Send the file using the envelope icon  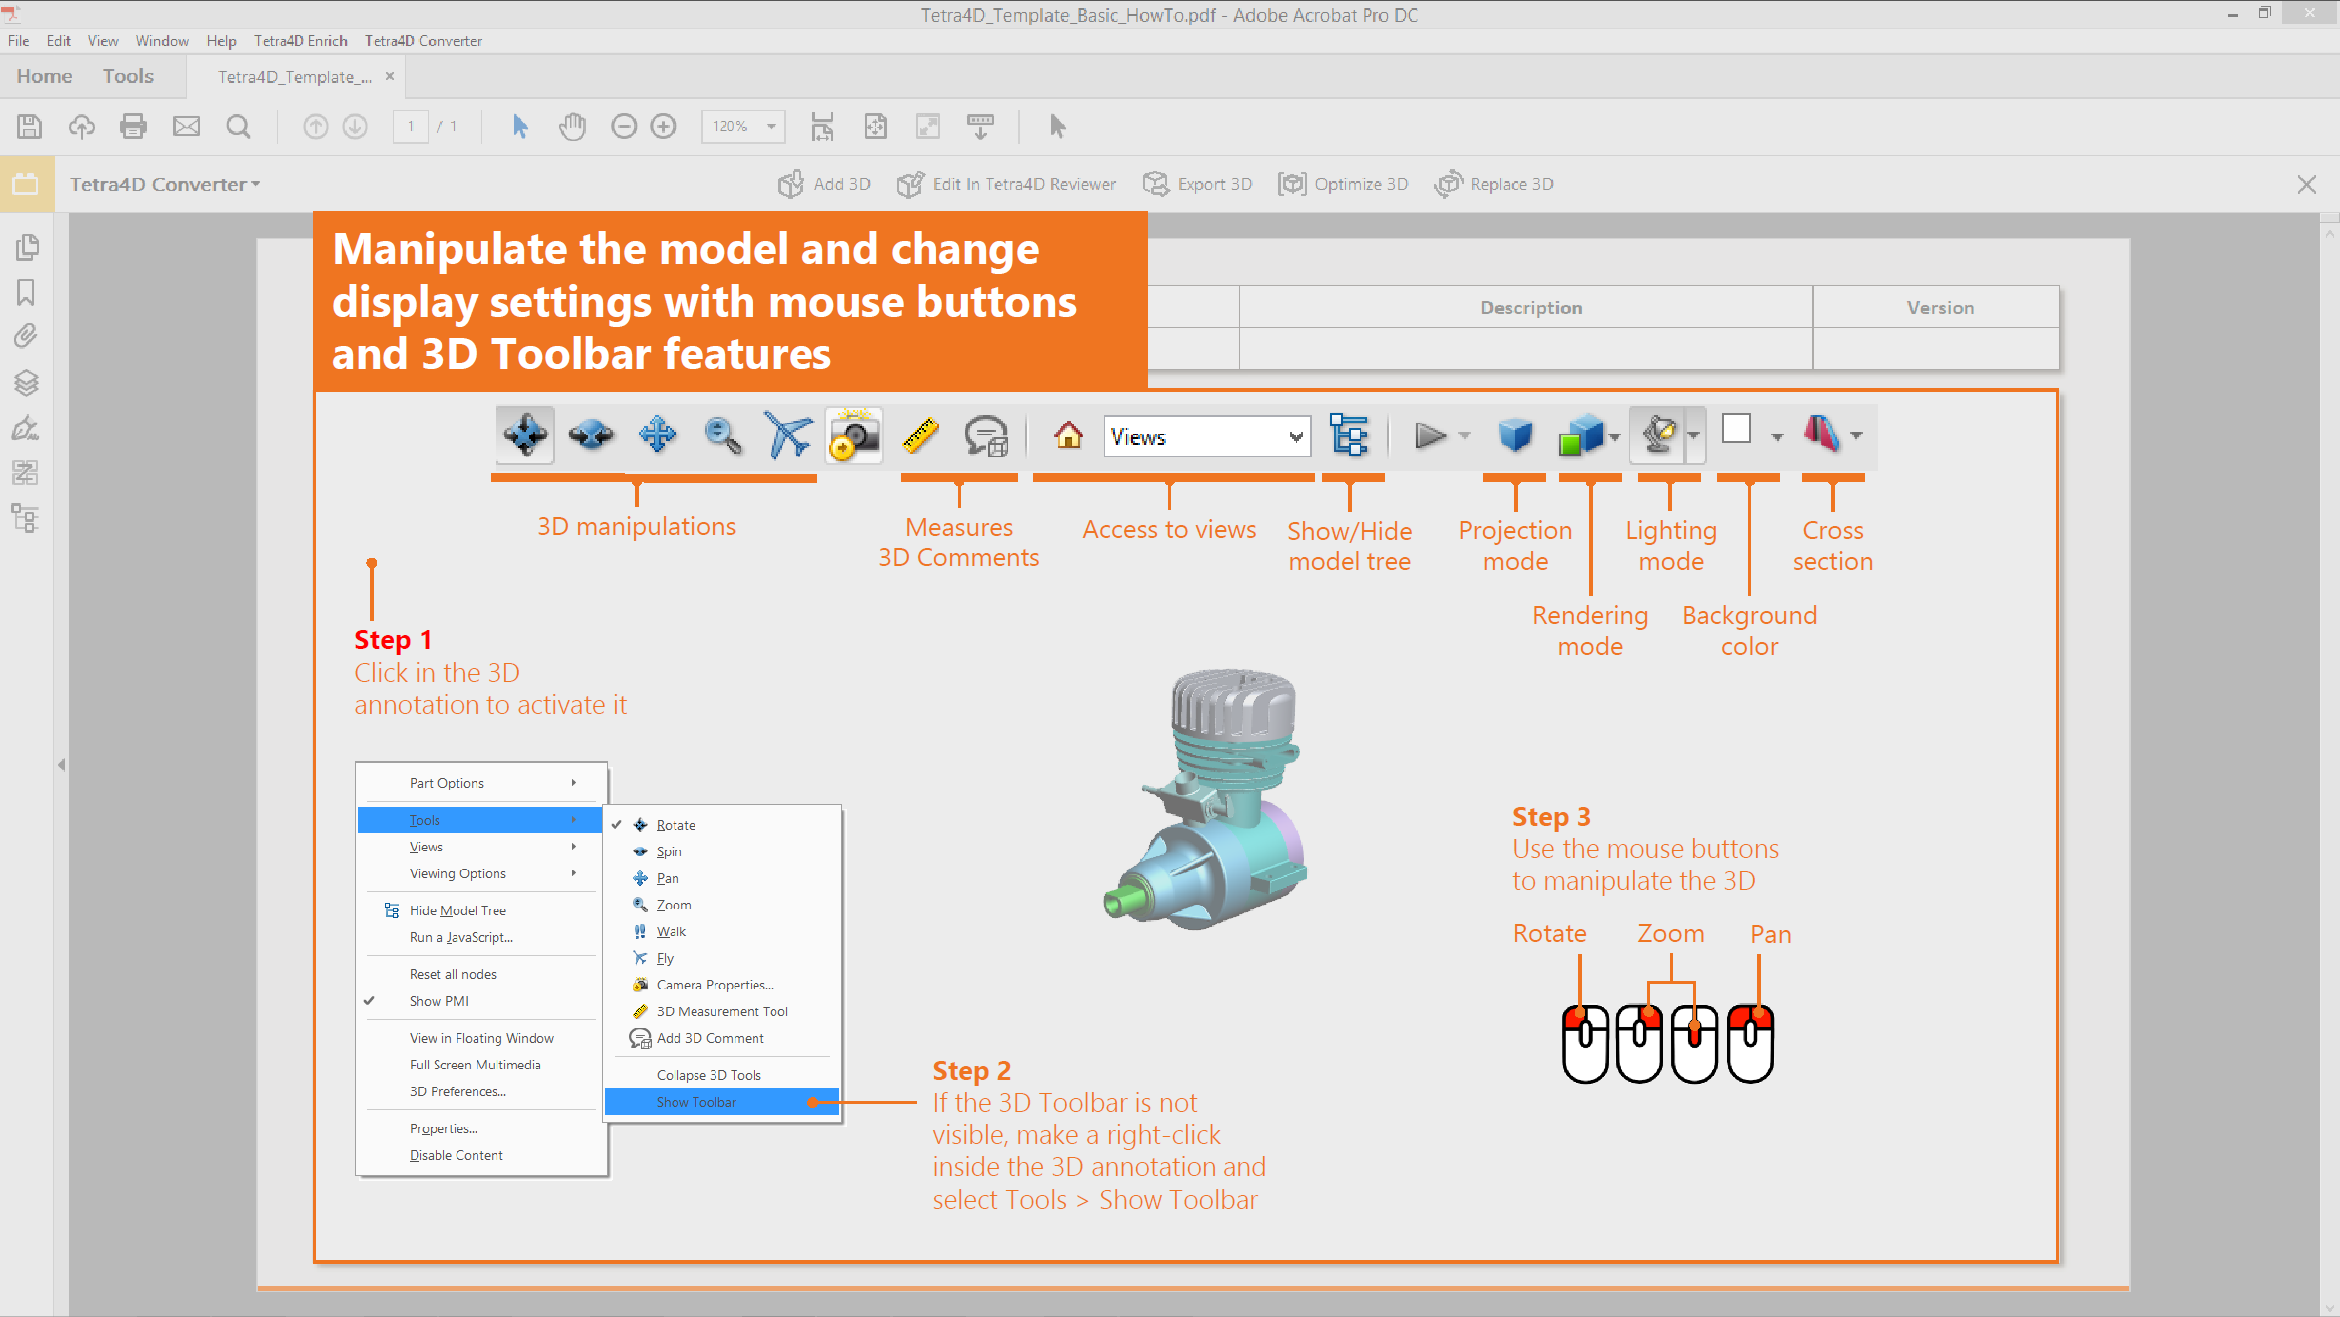pyautogui.click(x=186, y=126)
